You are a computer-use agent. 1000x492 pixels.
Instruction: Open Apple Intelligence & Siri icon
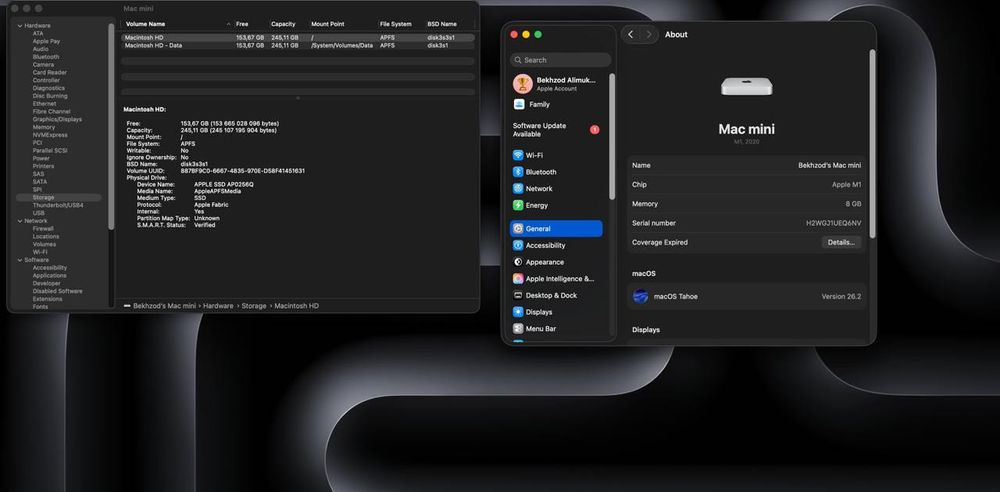pyautogui.click(x=518, y=279)
